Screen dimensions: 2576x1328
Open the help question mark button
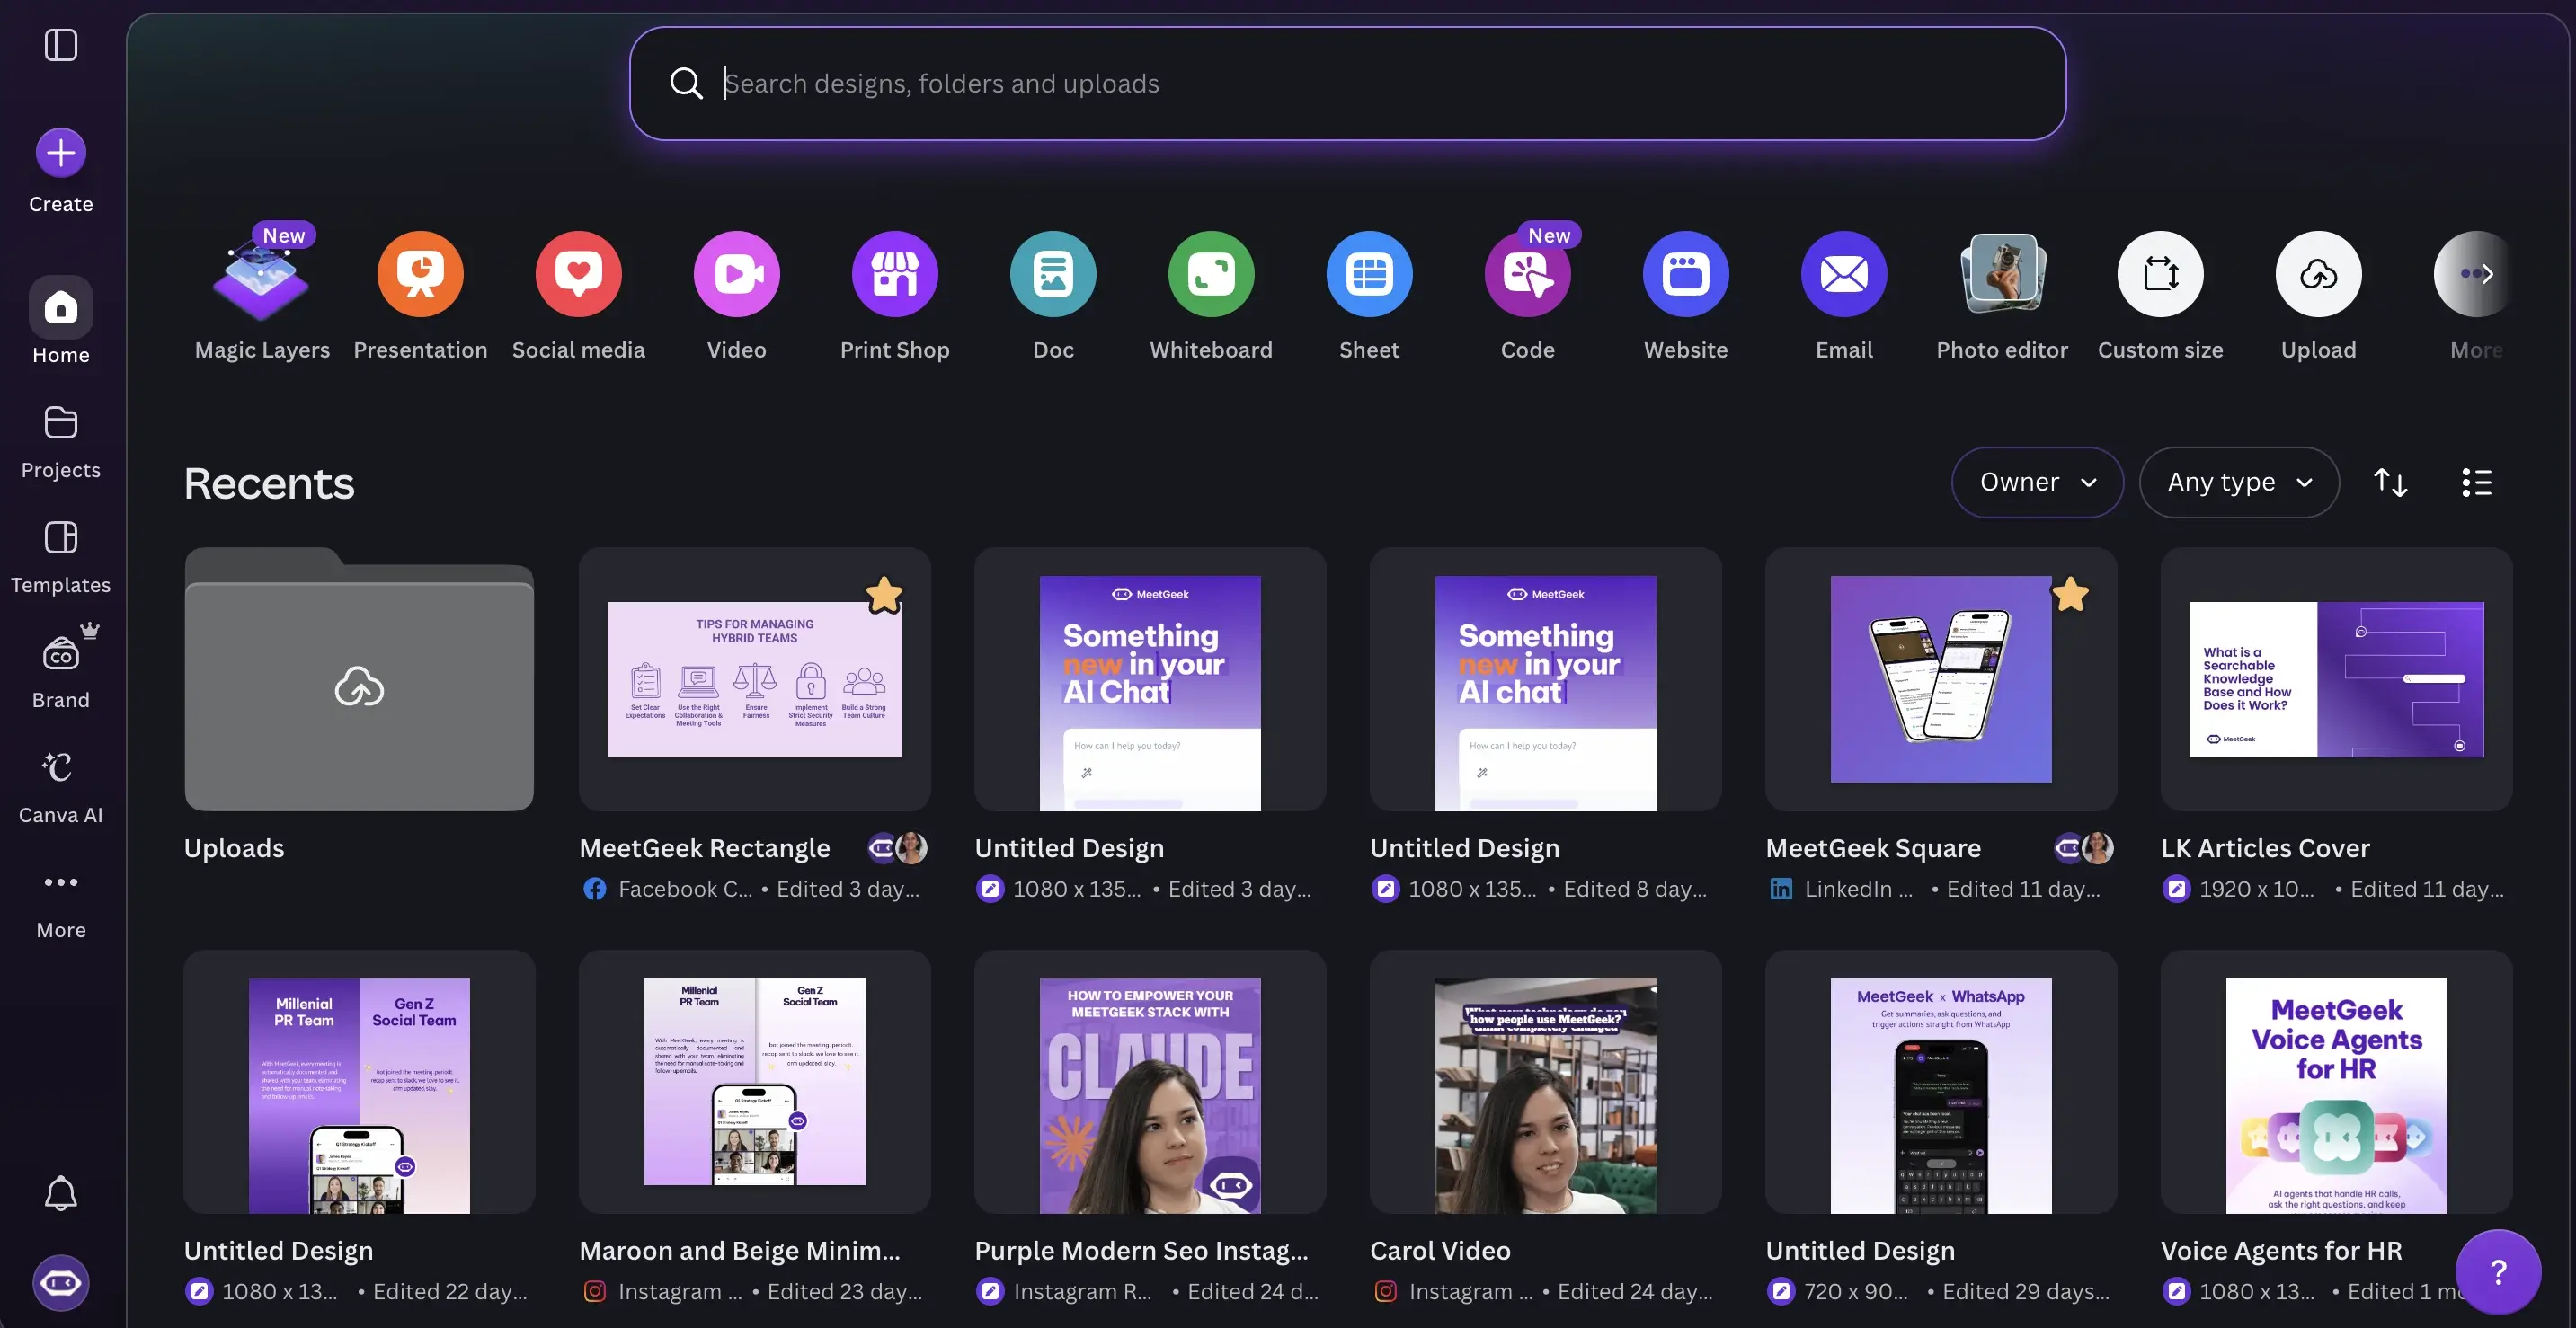pyautogui.click(x=2498, y=1272)
